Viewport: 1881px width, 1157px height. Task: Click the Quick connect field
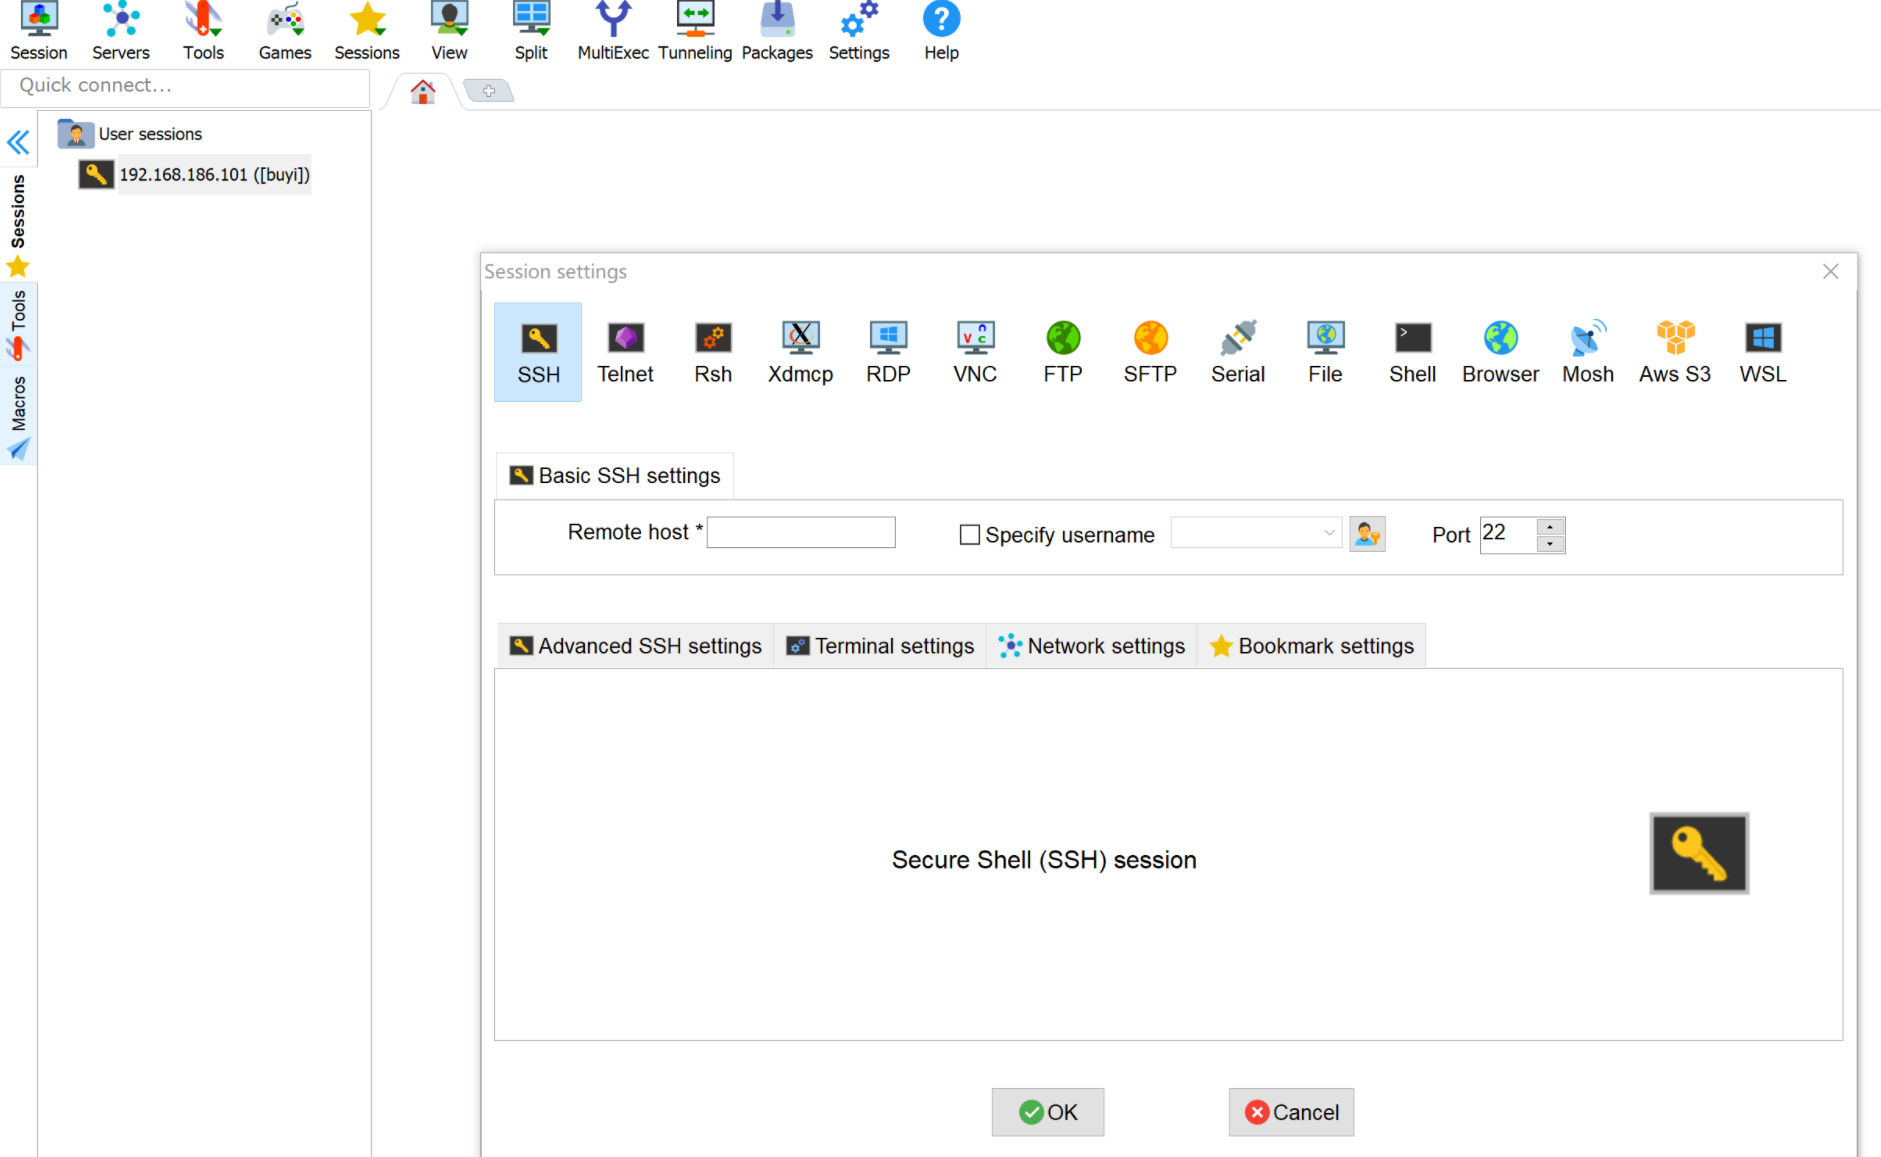185,86
